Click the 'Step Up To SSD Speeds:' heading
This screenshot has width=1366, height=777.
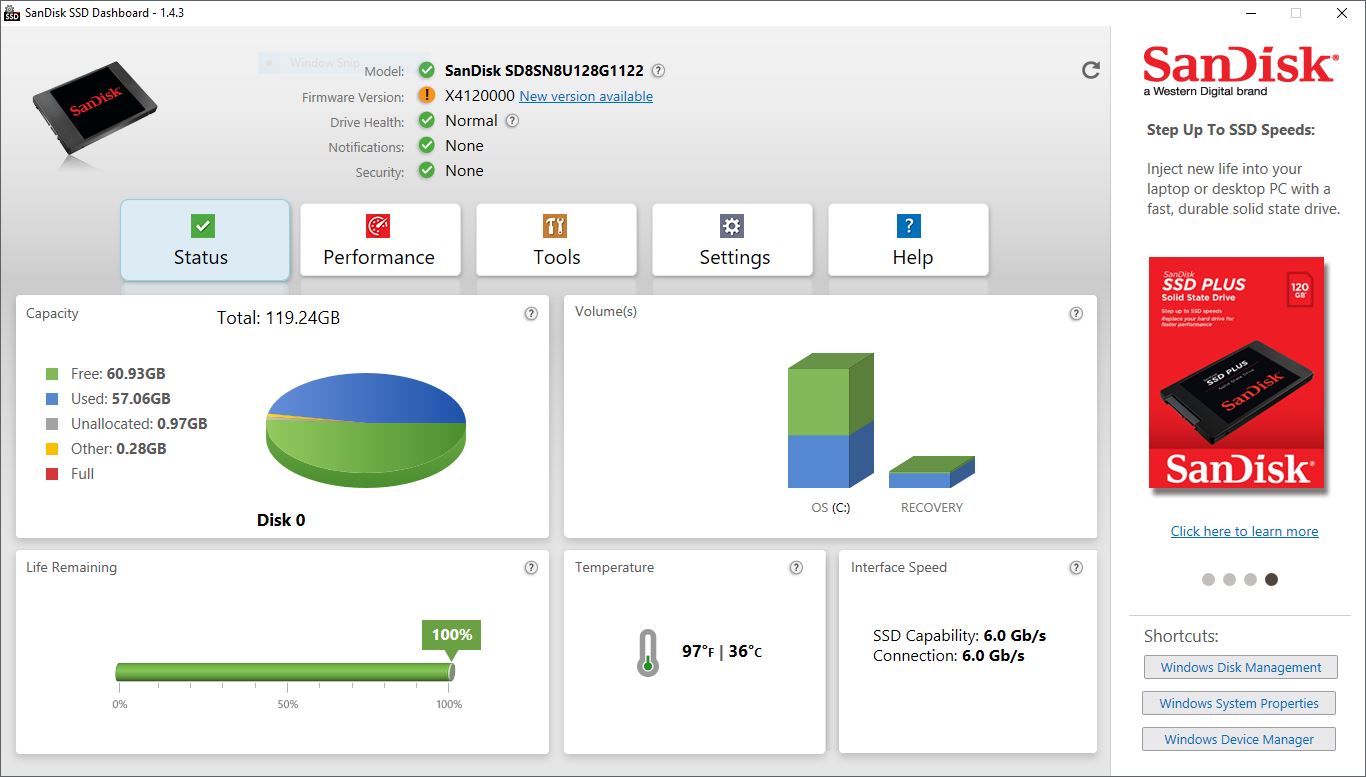[1230, 130]
